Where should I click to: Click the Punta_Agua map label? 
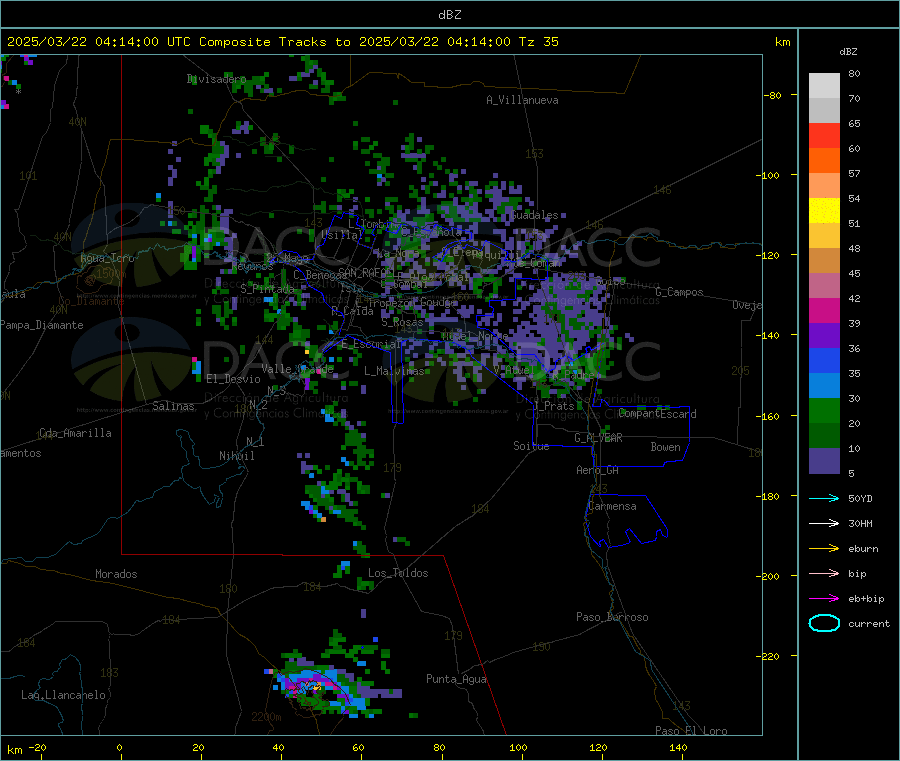(x=456, y=679)
